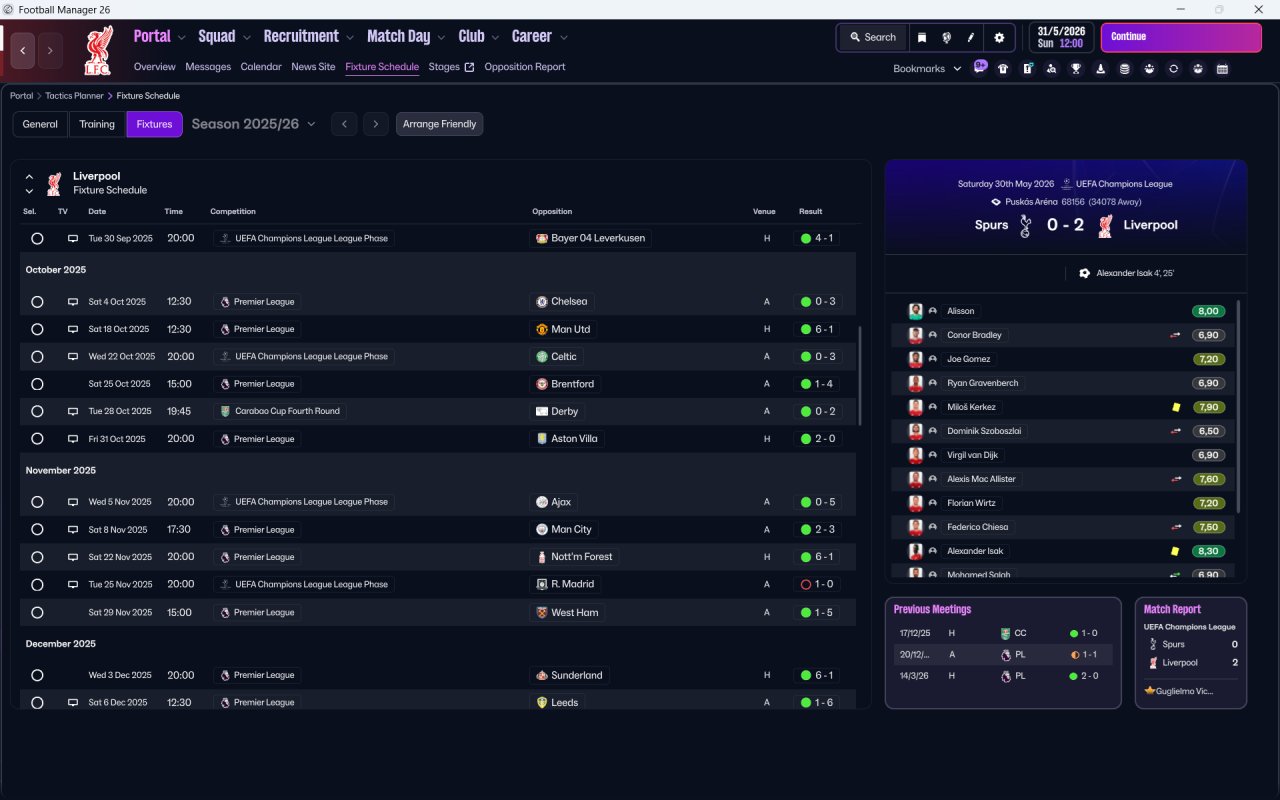This screenshot has width=1280, height=800.
Task: Select the radio button for Brentford fixture
Action: (37, 384)
